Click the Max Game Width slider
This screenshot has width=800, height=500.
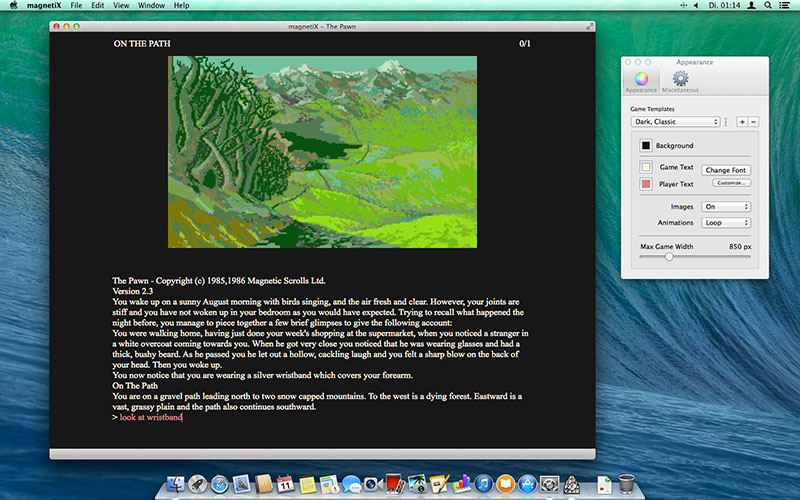pos(669,257)
